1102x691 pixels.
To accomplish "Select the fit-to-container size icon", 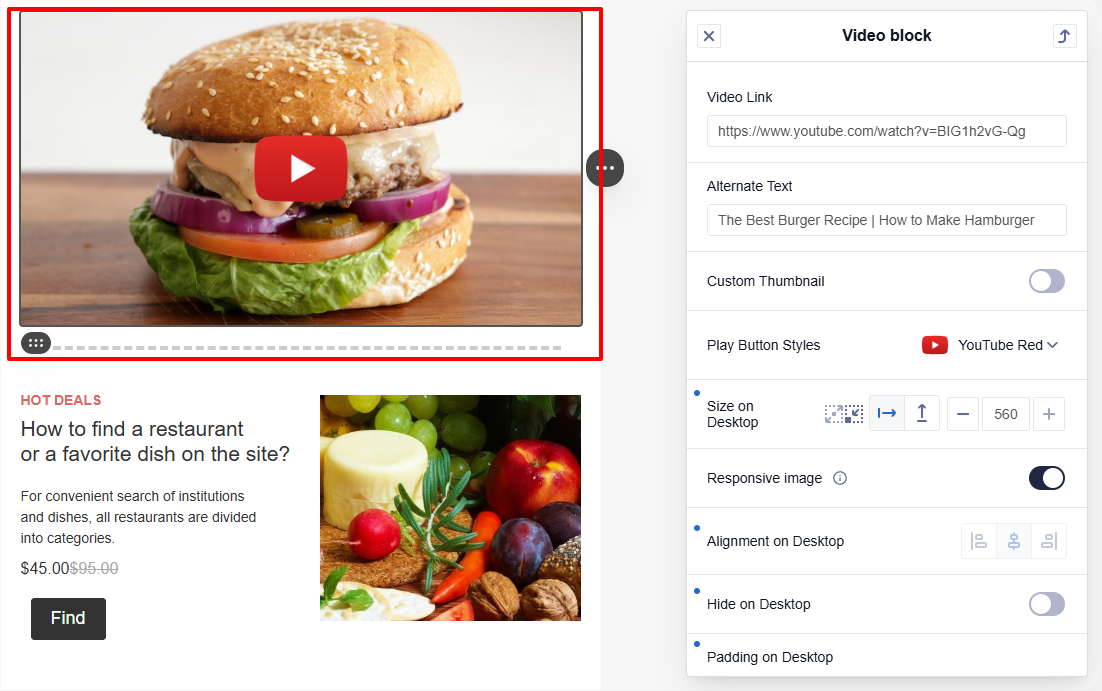I will coord(843,414).
